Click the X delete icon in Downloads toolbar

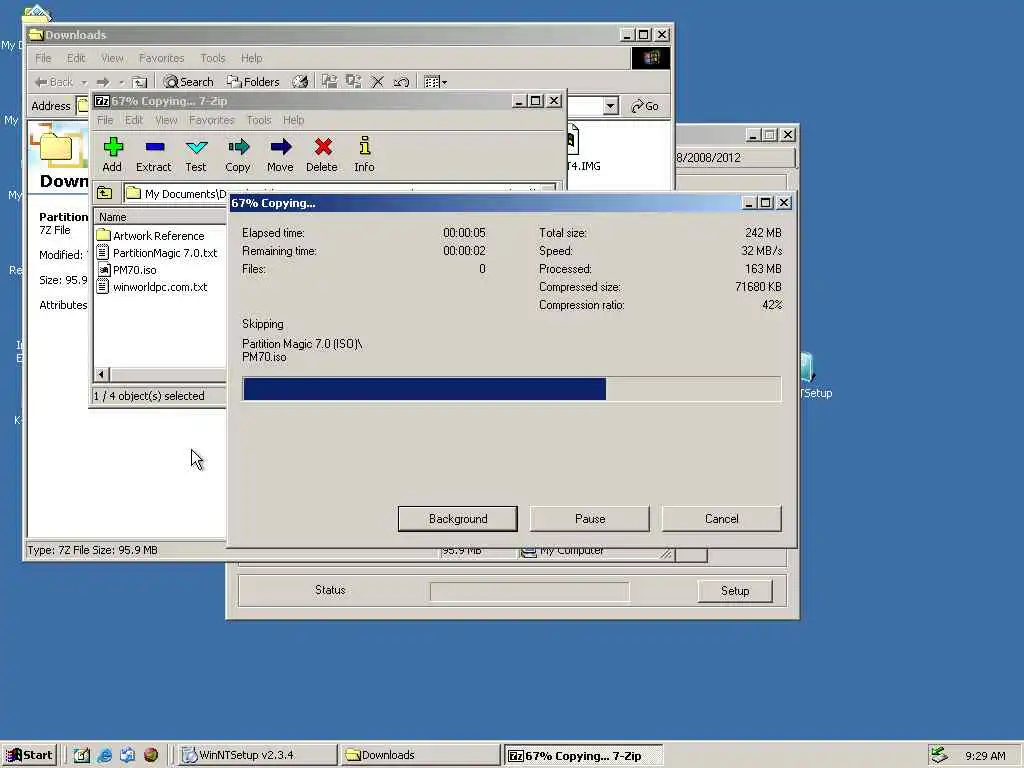click(377, 82)
